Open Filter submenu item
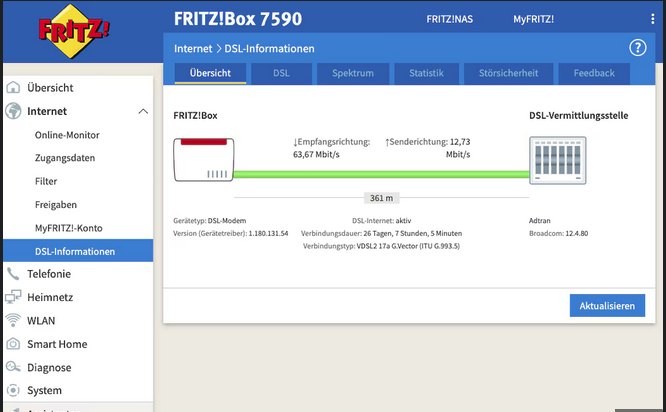 46,181
